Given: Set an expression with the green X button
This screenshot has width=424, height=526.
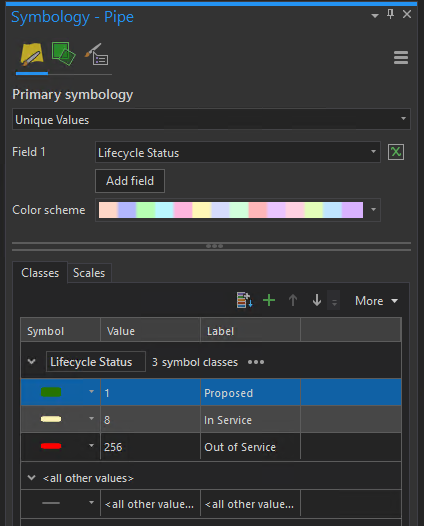Looking at the screenshot, I should [396, 152].
